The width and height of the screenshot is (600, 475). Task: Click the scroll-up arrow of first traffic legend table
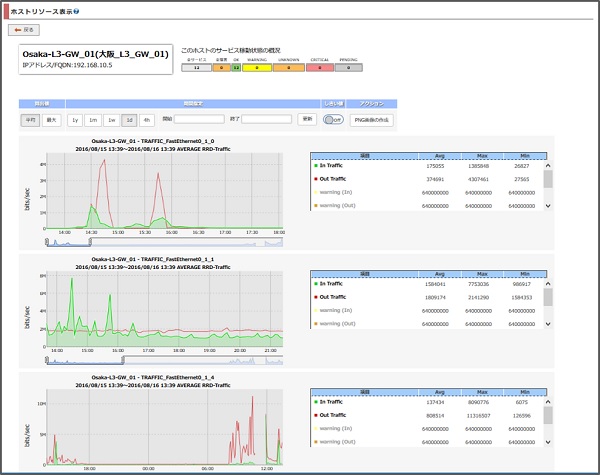548,166
